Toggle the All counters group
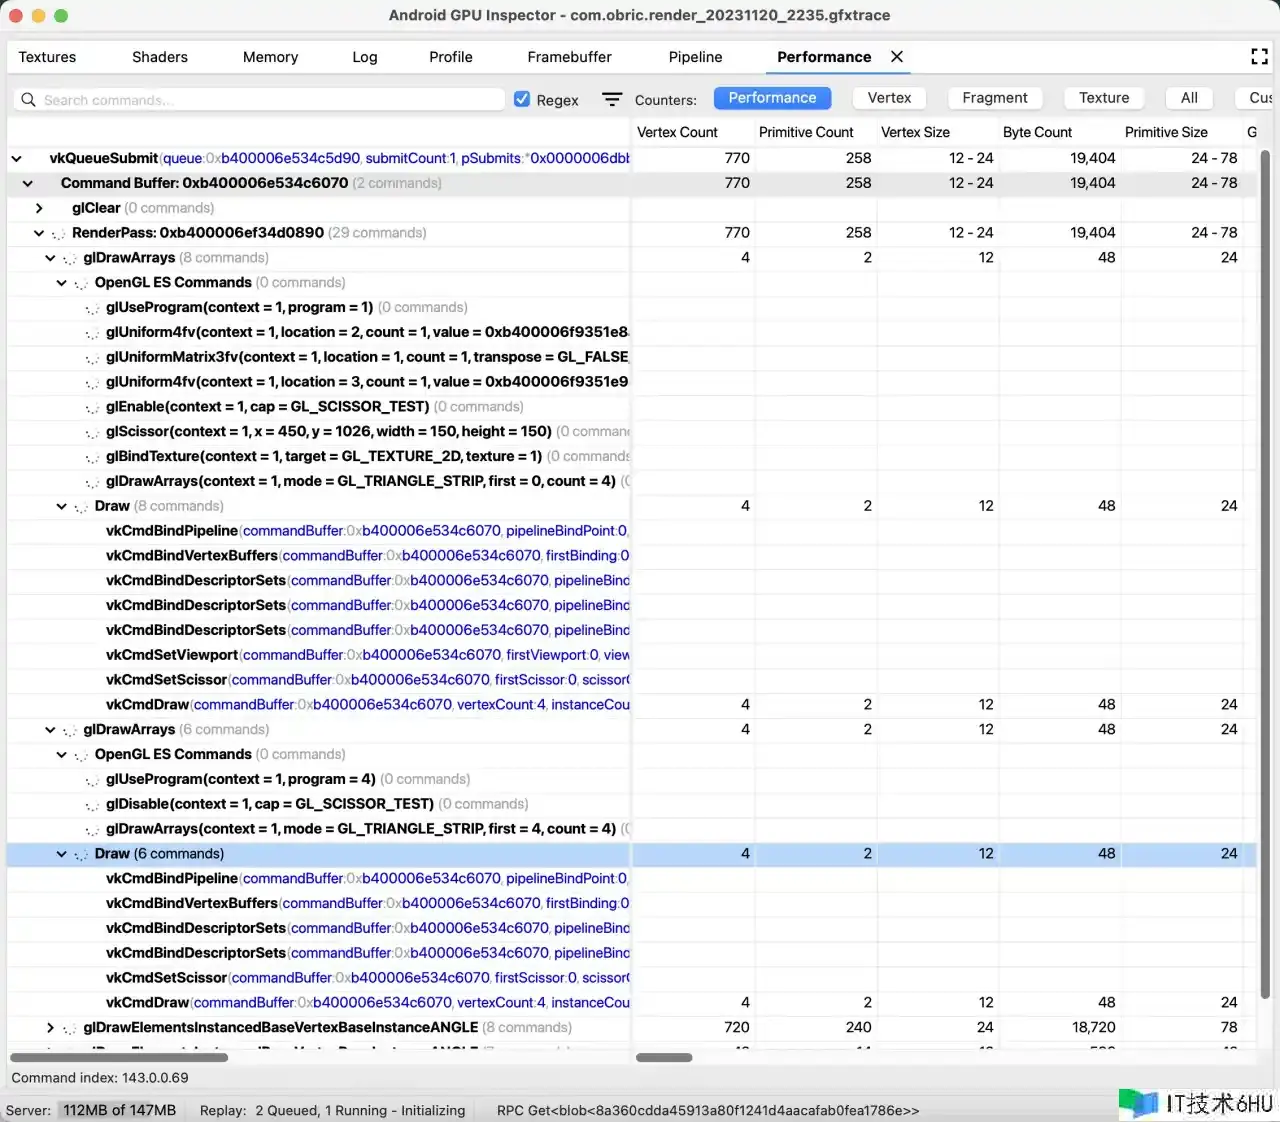The height and width of the screenshot is (1122, 1280). point(1189,98)
